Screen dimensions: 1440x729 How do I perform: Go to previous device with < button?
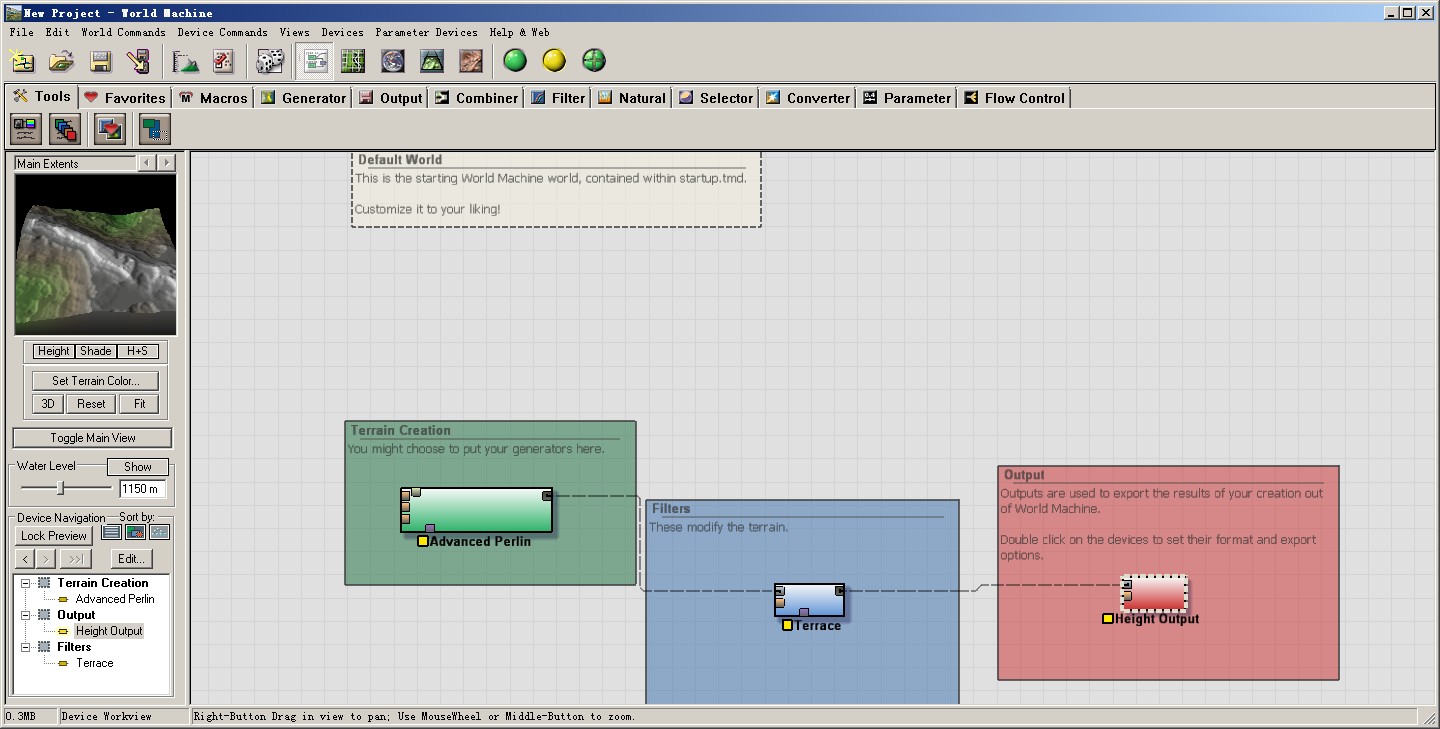coord(26,559)
